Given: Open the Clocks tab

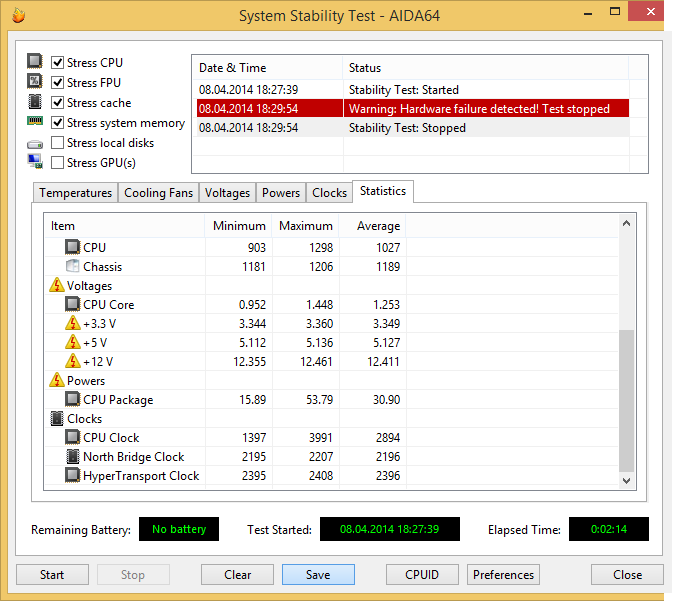Looking at the screenshot, I should 329,193.
